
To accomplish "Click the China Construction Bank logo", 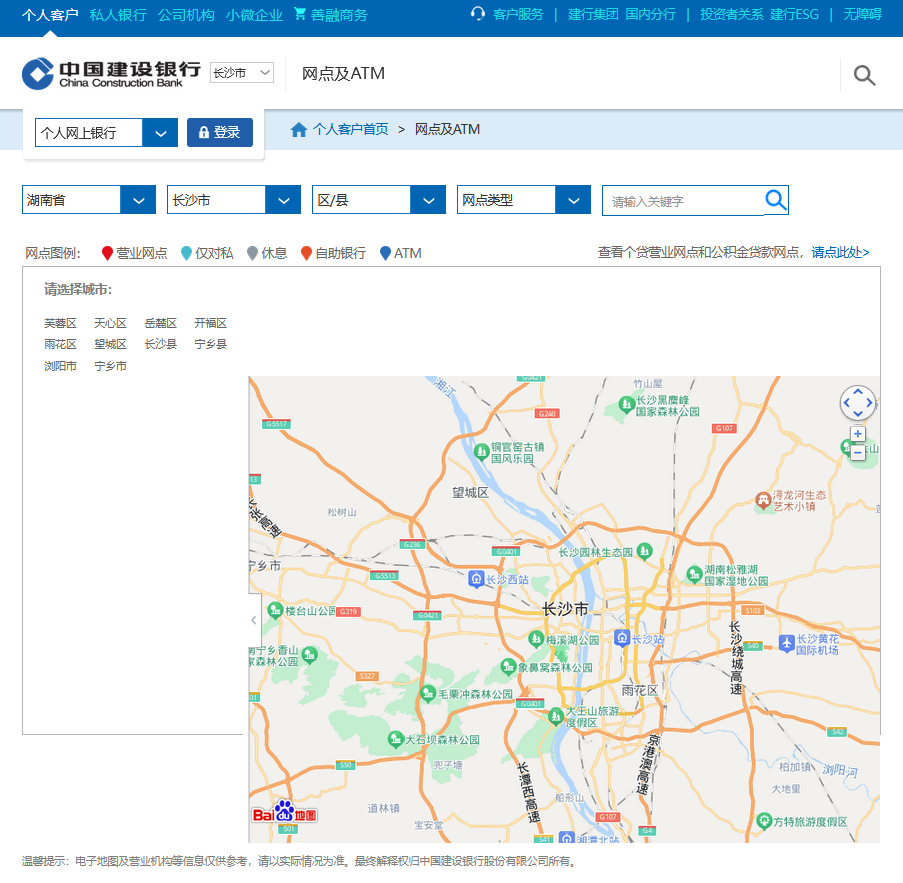I will pos(111,74).
